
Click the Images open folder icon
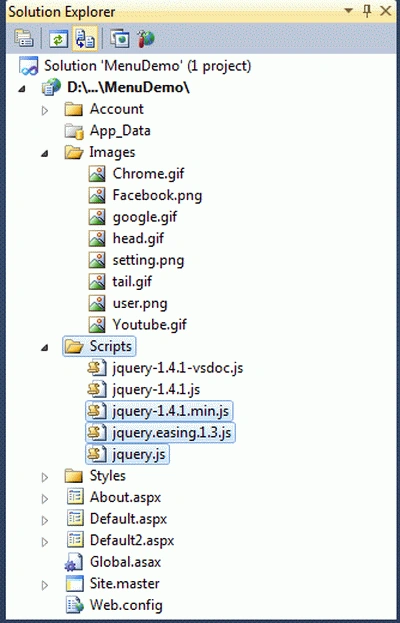point(74,153)
